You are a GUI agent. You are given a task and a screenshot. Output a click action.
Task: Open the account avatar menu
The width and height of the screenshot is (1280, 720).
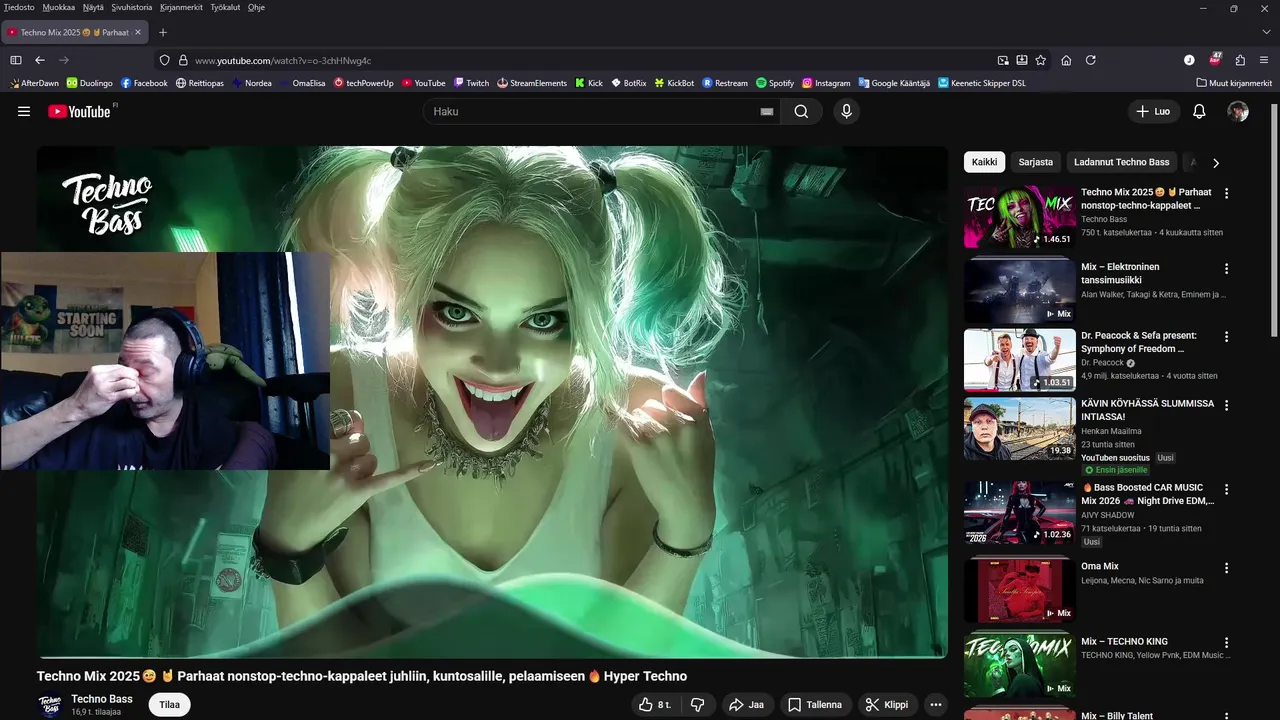click(1238, 111)
